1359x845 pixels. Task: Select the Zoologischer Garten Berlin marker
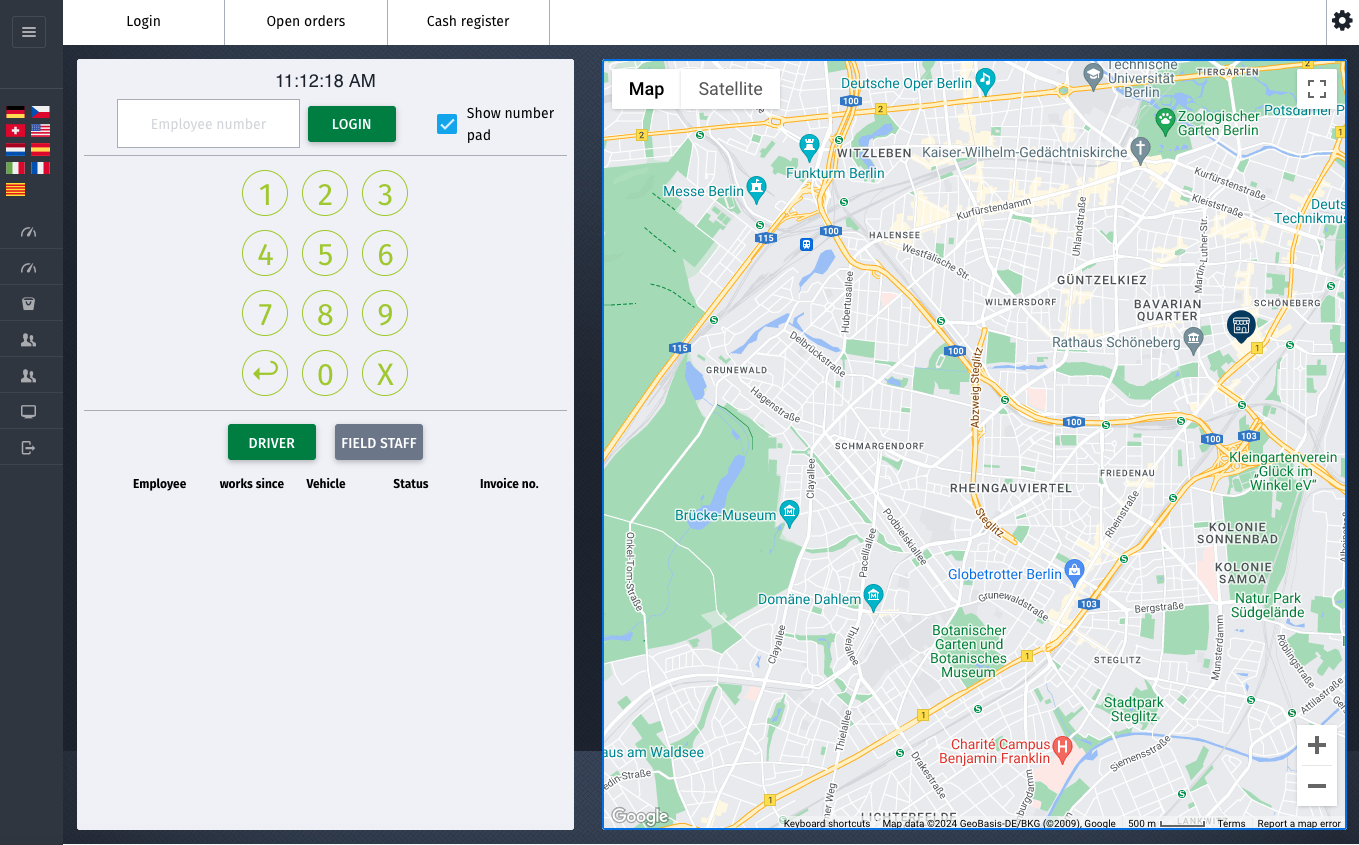click(1165, 119)
